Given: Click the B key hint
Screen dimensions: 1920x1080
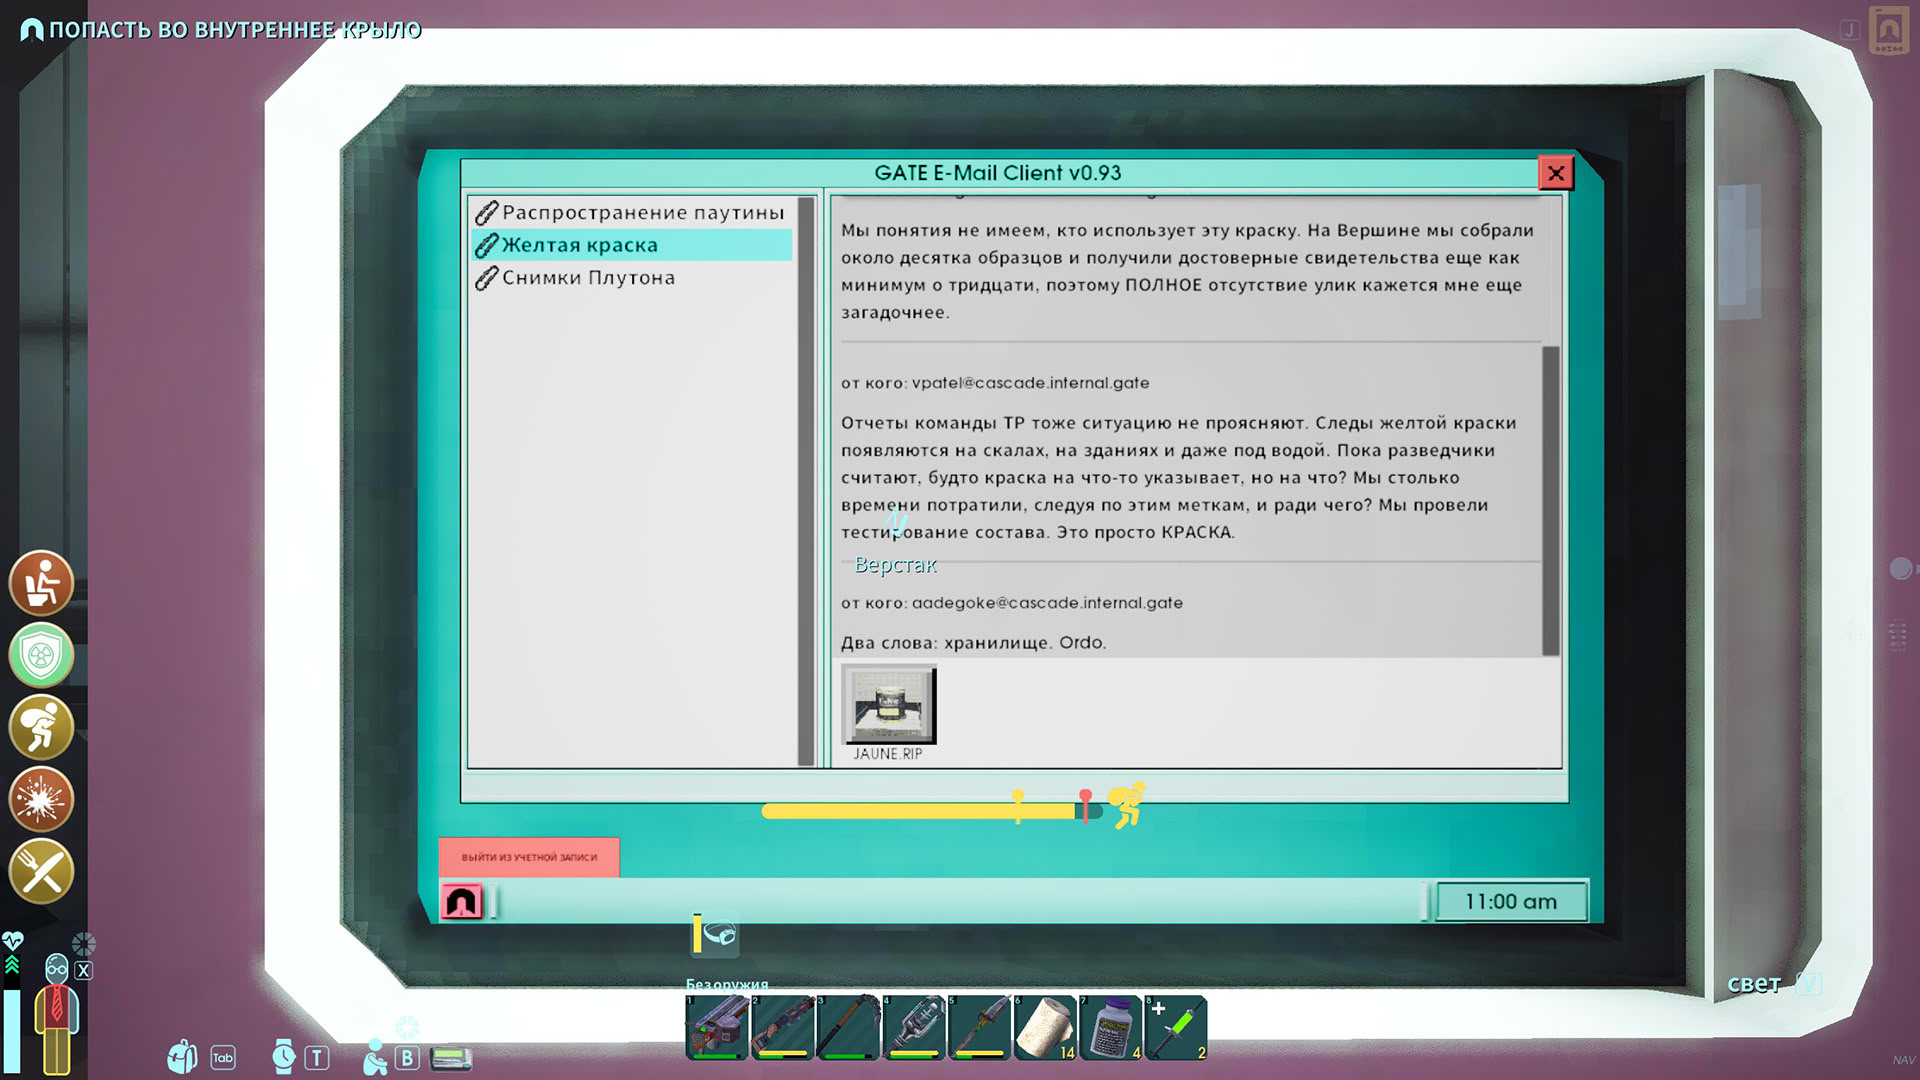Looking at the screenshot, I should pos(407,1058).
